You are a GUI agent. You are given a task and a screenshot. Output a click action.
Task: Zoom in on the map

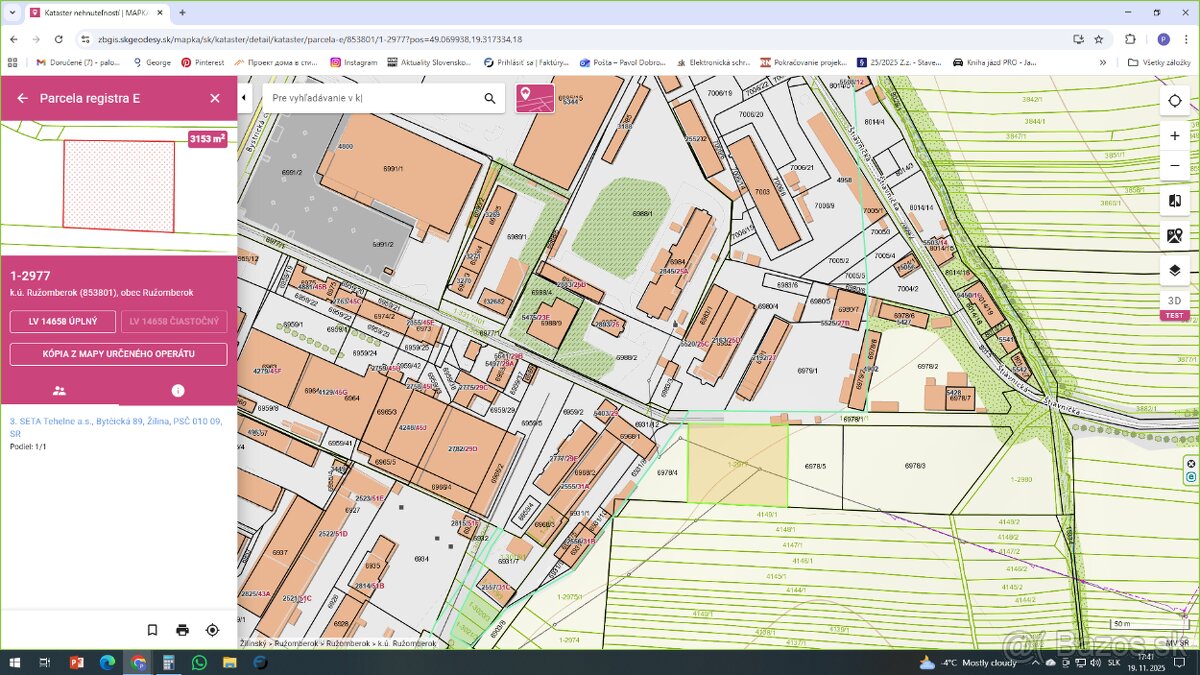1174,135
